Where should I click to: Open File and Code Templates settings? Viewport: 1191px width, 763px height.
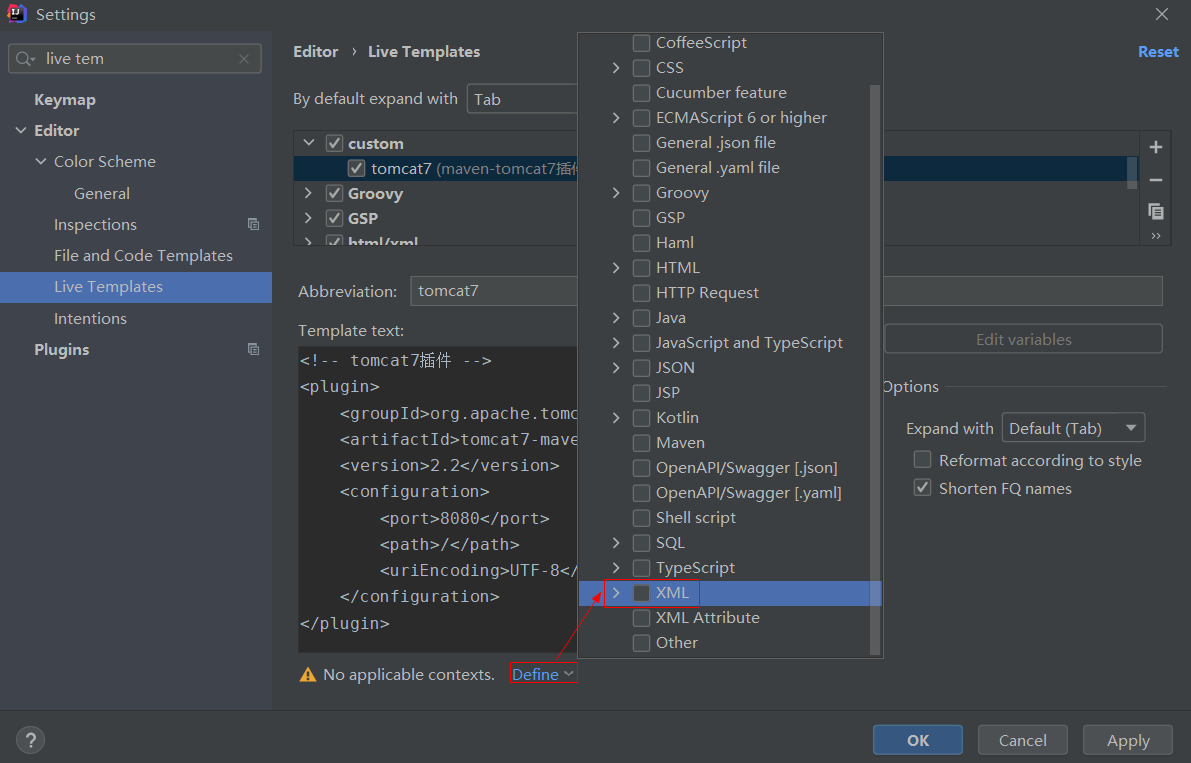[143, 256]
